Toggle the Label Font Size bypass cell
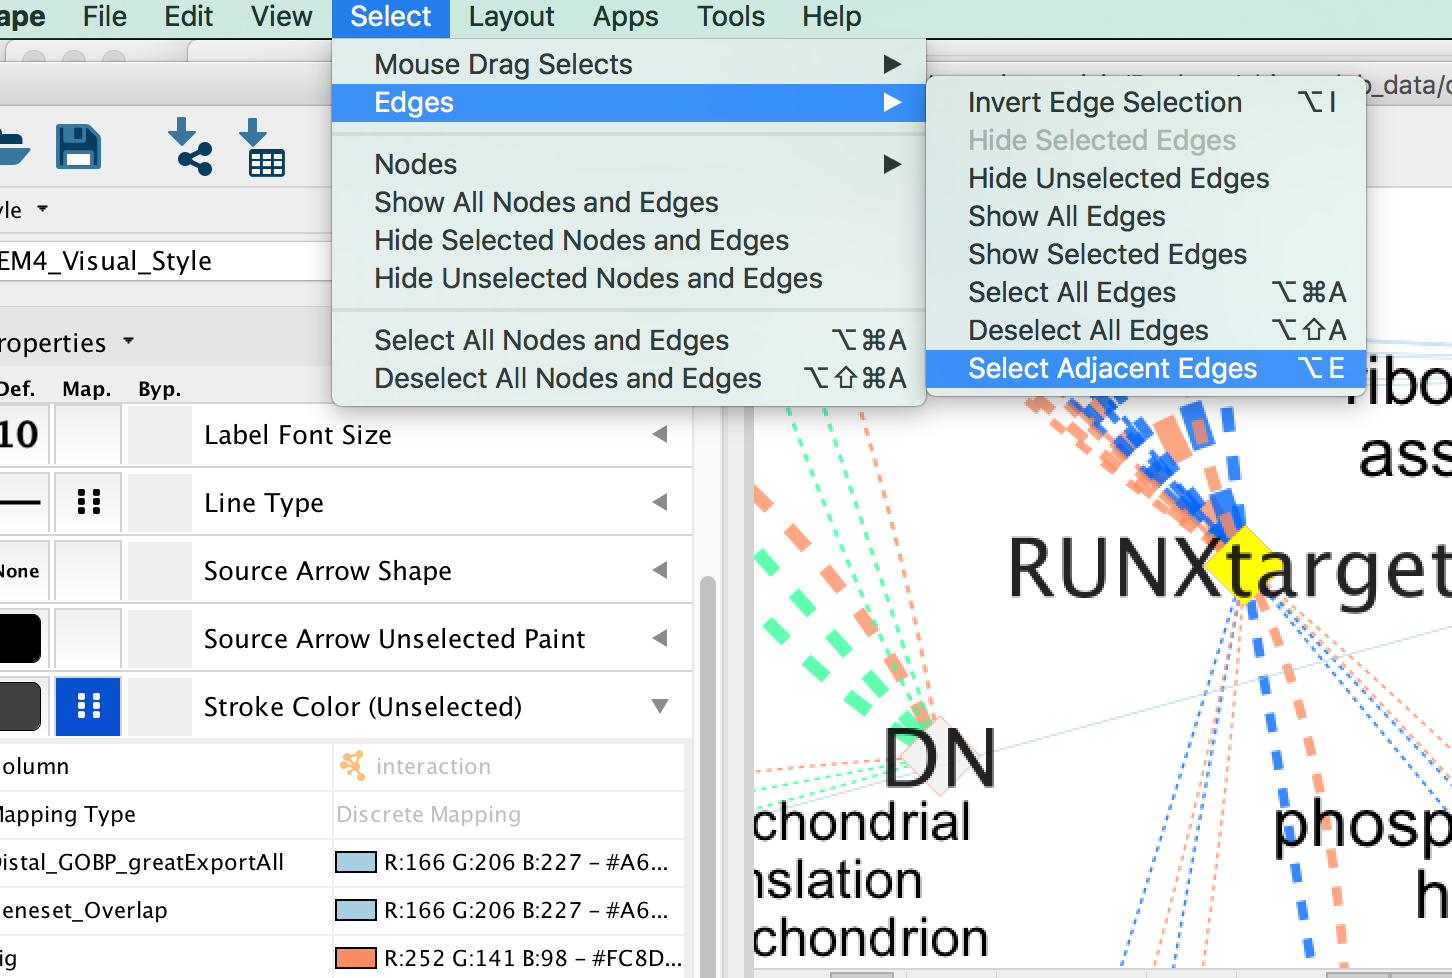Image resolution: width=1452 pixels, height=978 pixels. [x=159, y=435]
